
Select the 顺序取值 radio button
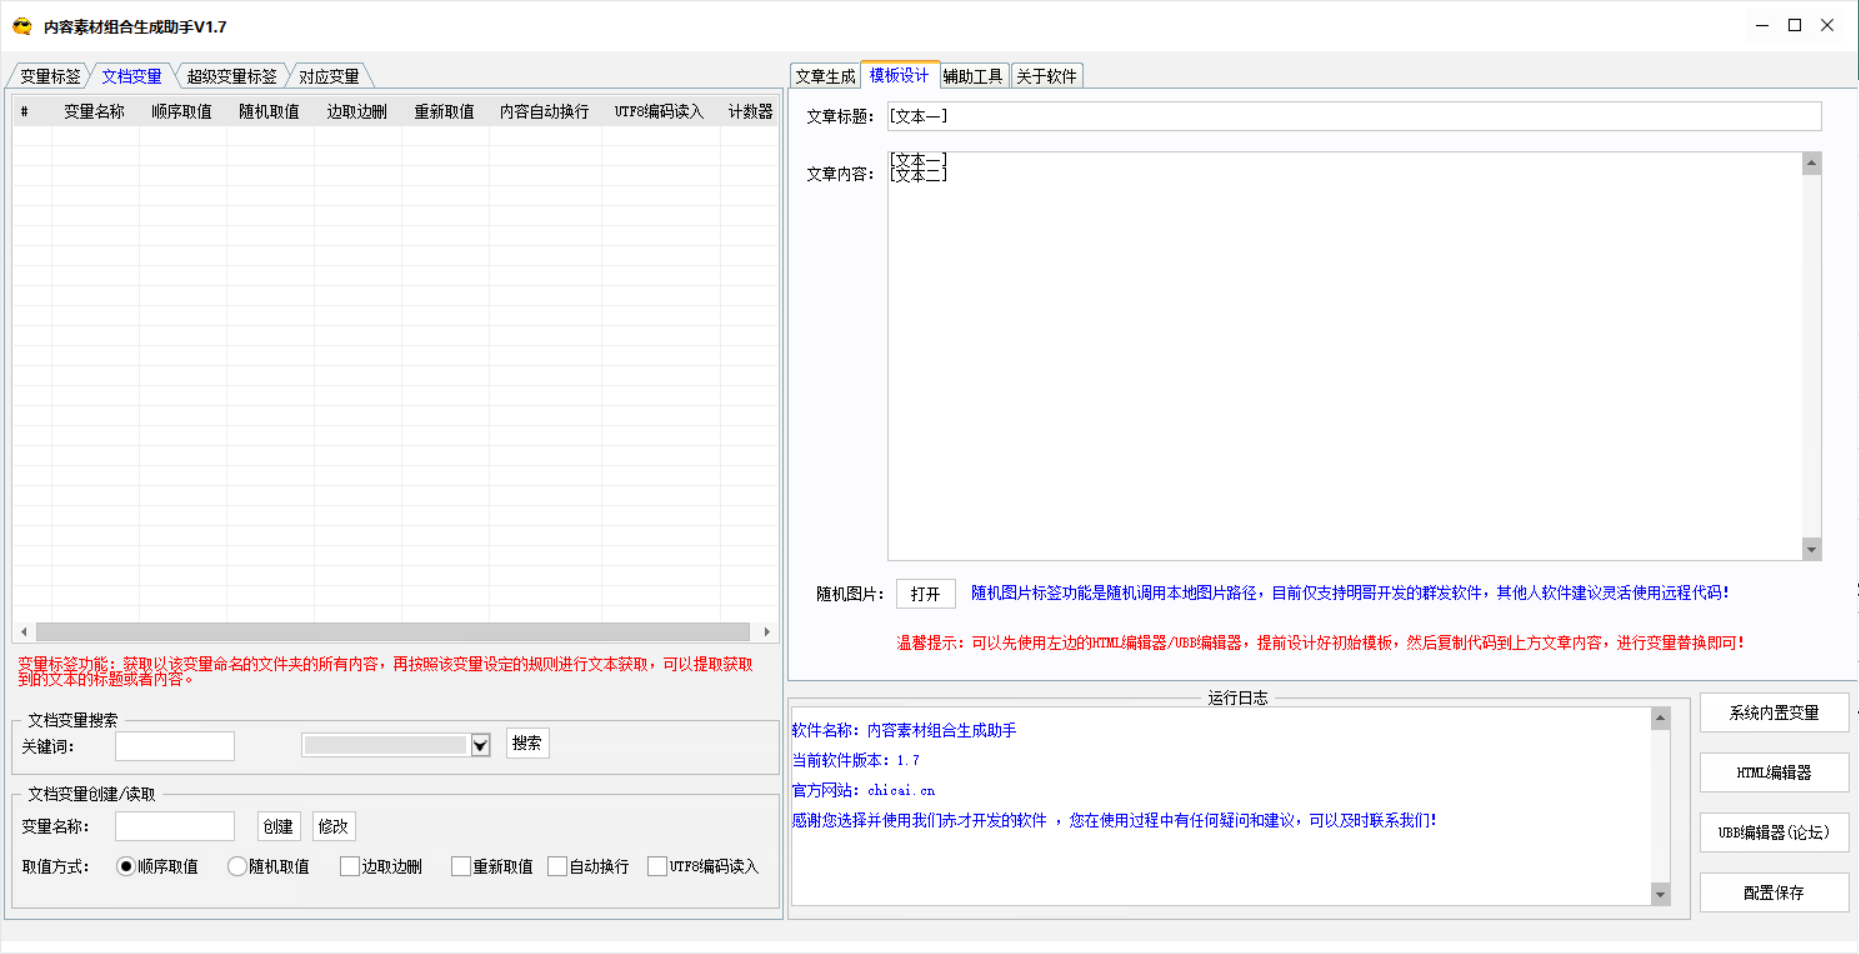pyautogui.click(x=126, y=866)
